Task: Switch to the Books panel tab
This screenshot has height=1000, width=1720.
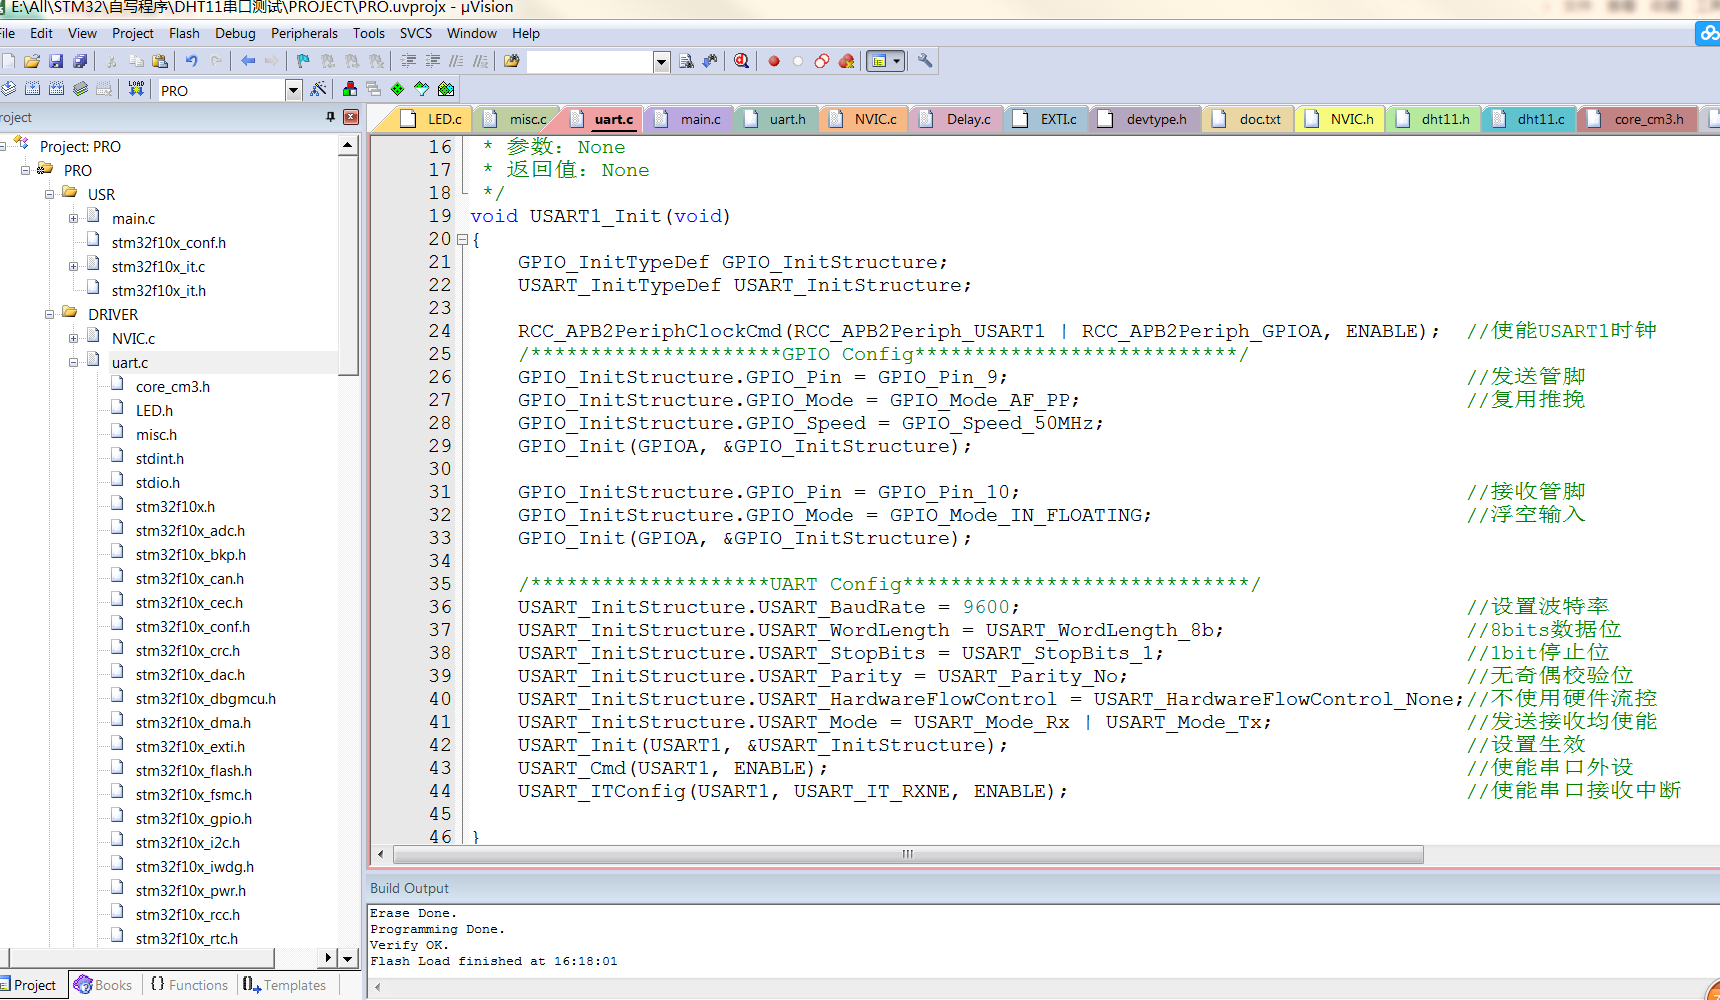Action: click(x=103, y=985)
